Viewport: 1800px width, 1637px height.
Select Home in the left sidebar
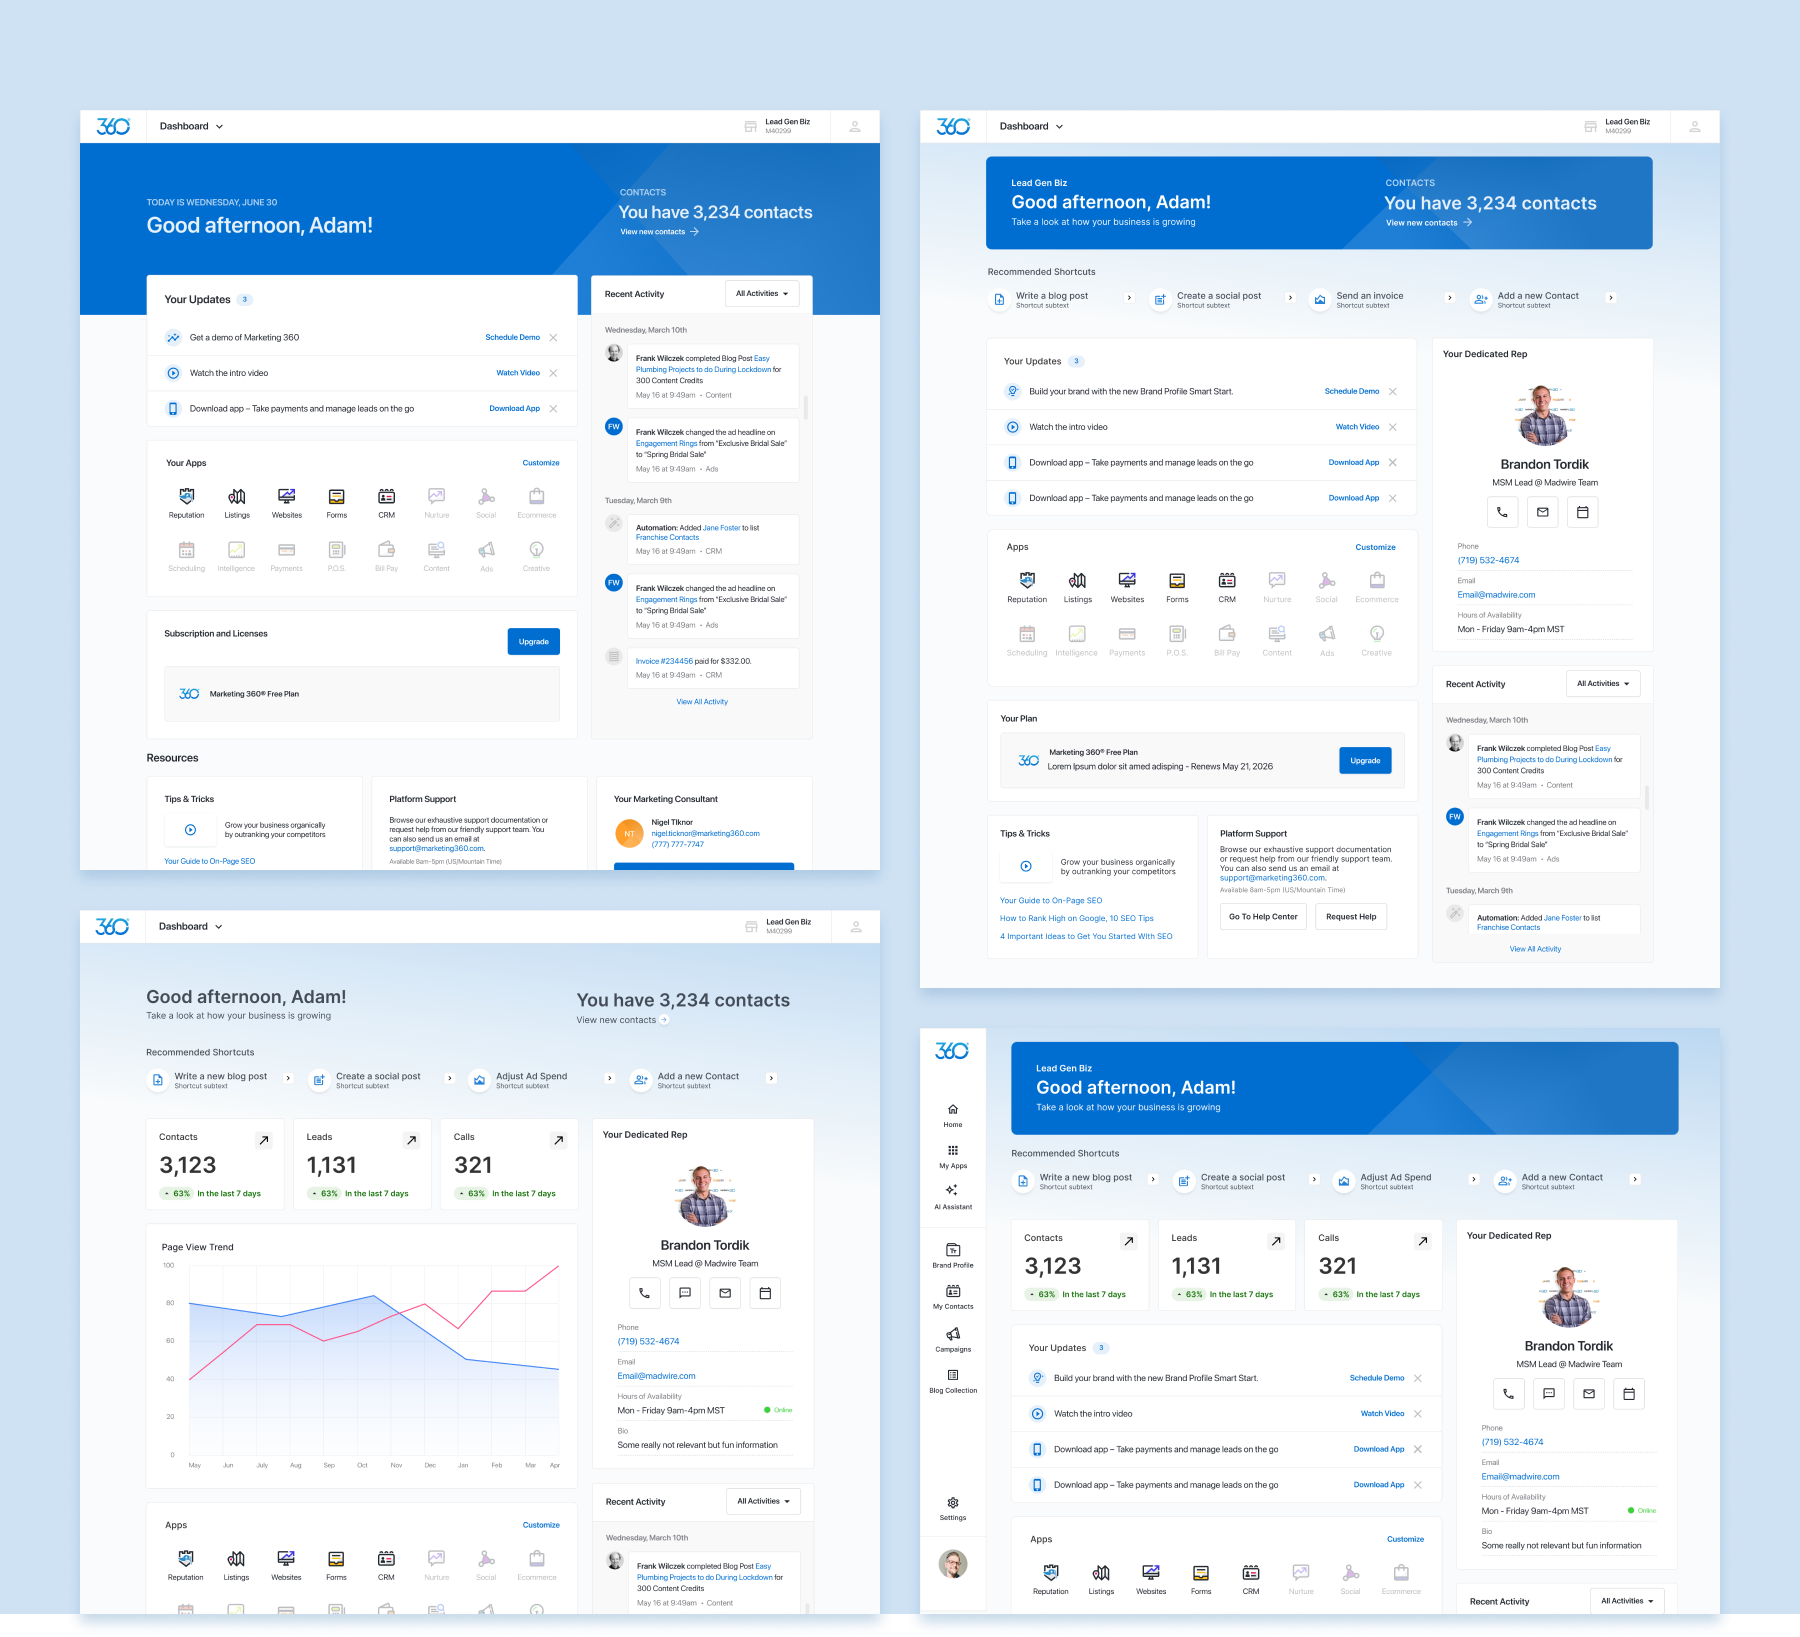pos(952,1110)
